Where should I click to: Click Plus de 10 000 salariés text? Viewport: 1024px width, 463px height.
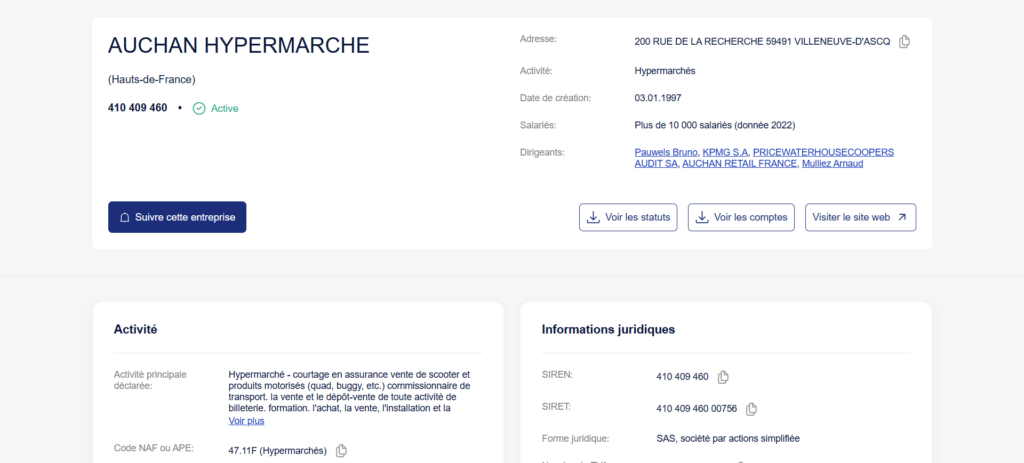(x=715, y=125)
